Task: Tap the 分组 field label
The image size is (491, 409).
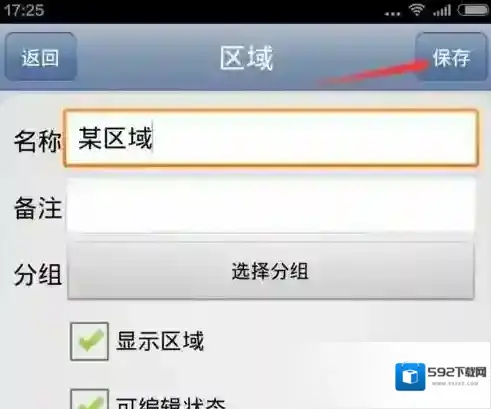Action: [38, 275]
